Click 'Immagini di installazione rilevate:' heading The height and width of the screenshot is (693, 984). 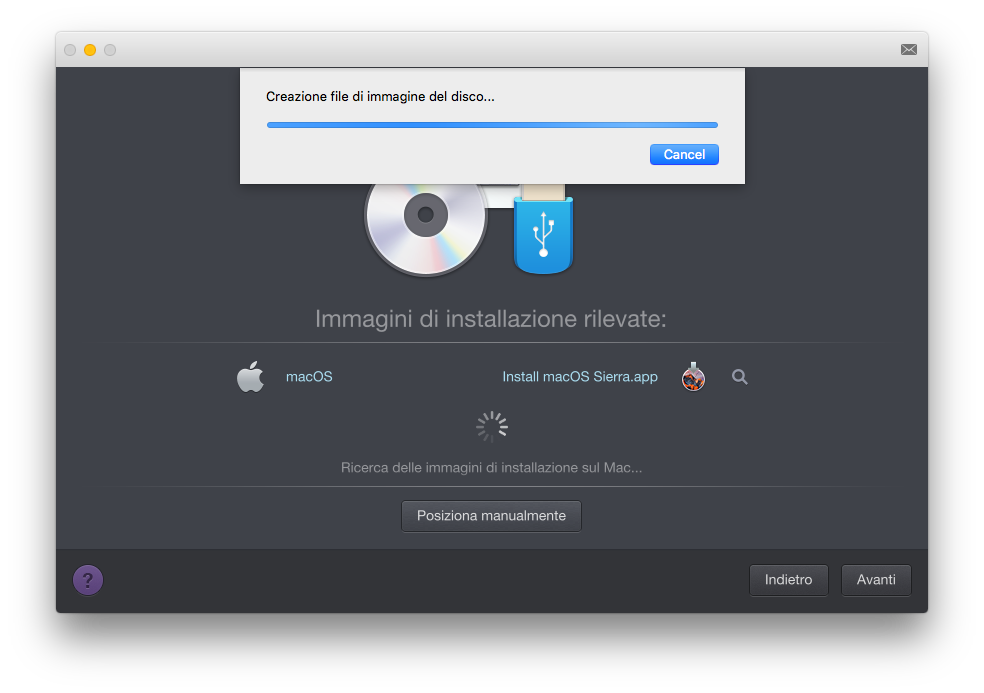pyautogui.click(x=491, y=319)
